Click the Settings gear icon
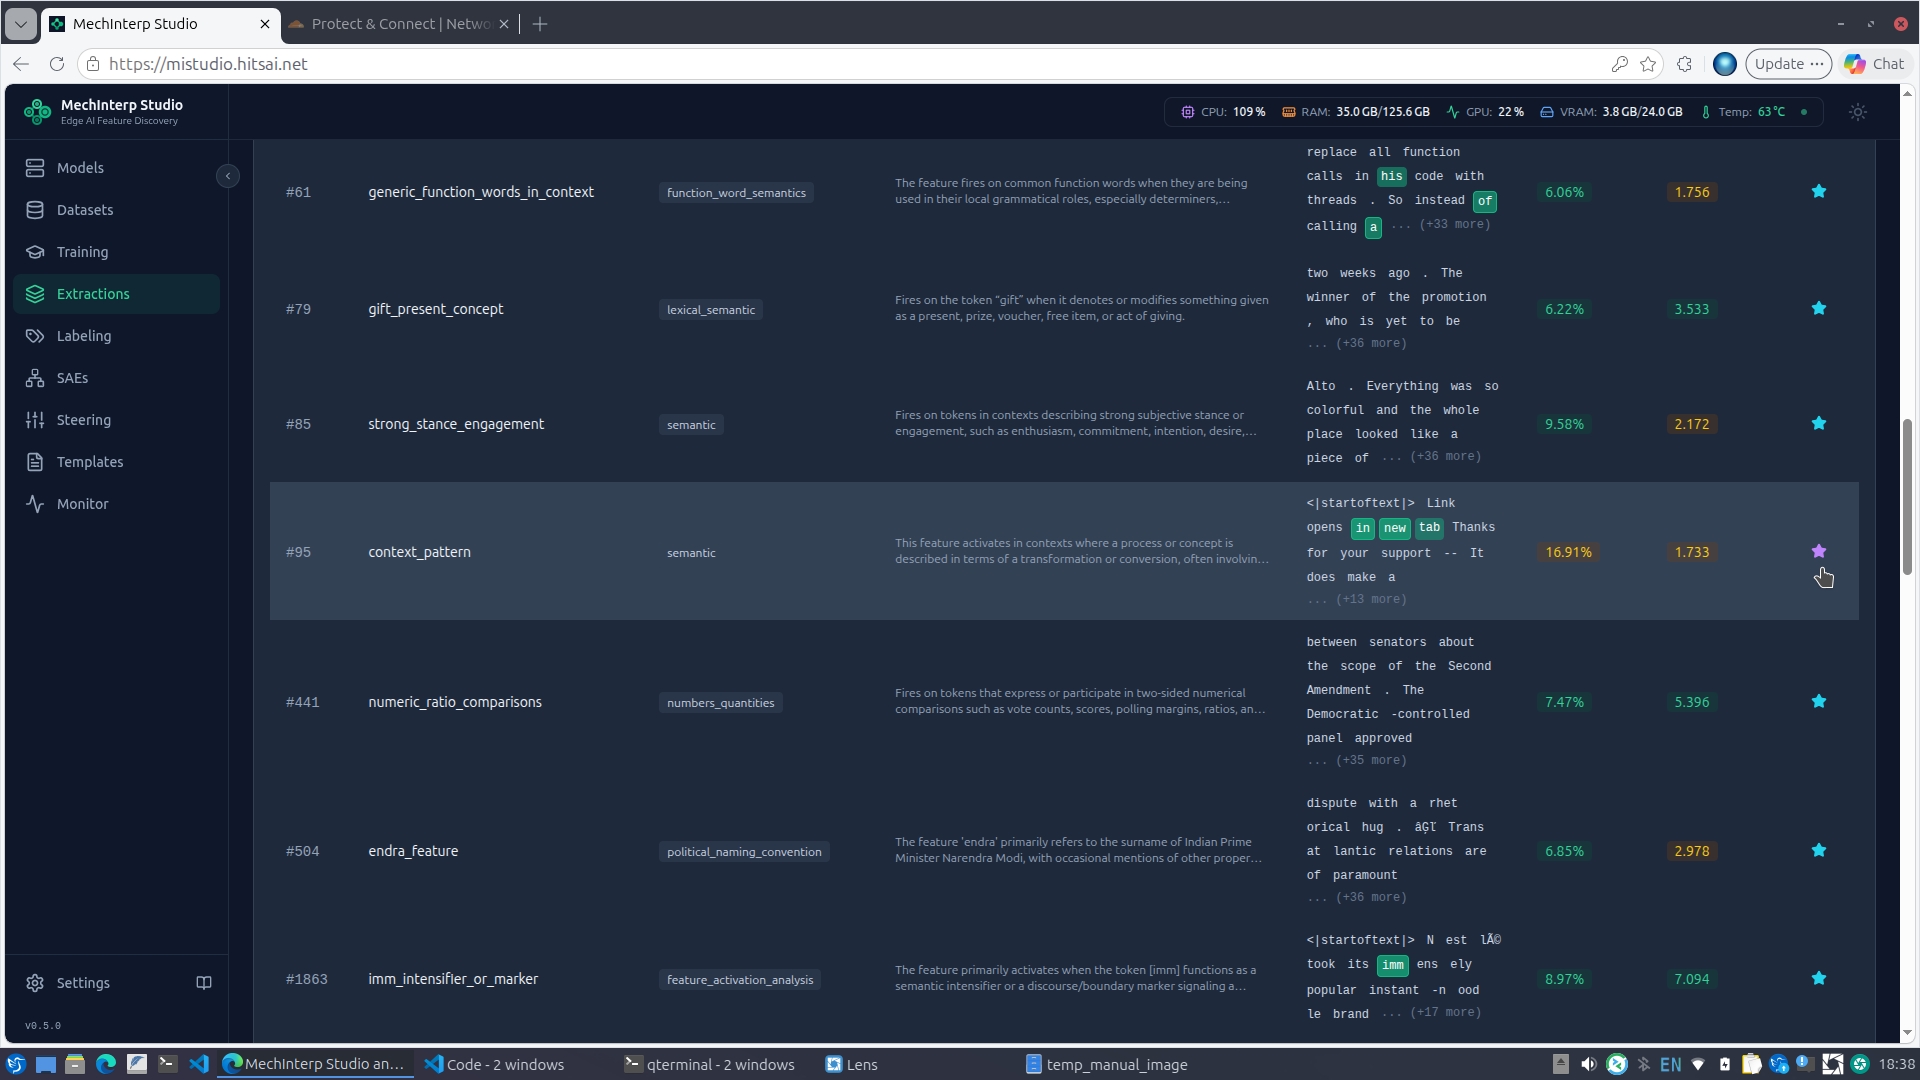The width and height of the screenshot is (1920, 1080). click(35, 983)
